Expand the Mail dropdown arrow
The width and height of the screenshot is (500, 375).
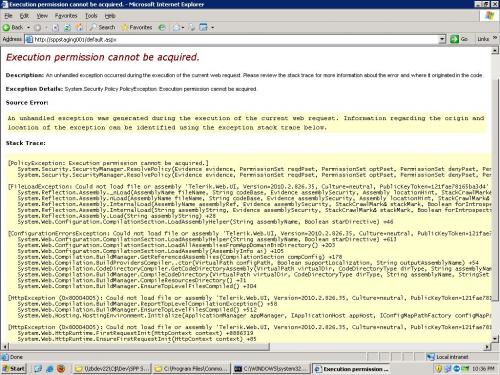[x=183, y=27]
